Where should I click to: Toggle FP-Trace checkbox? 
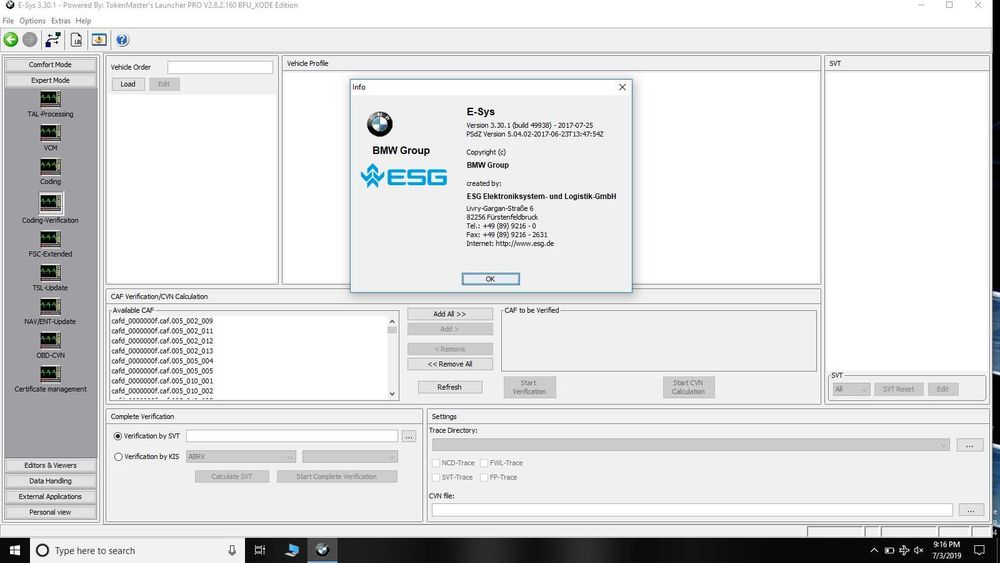484,477
